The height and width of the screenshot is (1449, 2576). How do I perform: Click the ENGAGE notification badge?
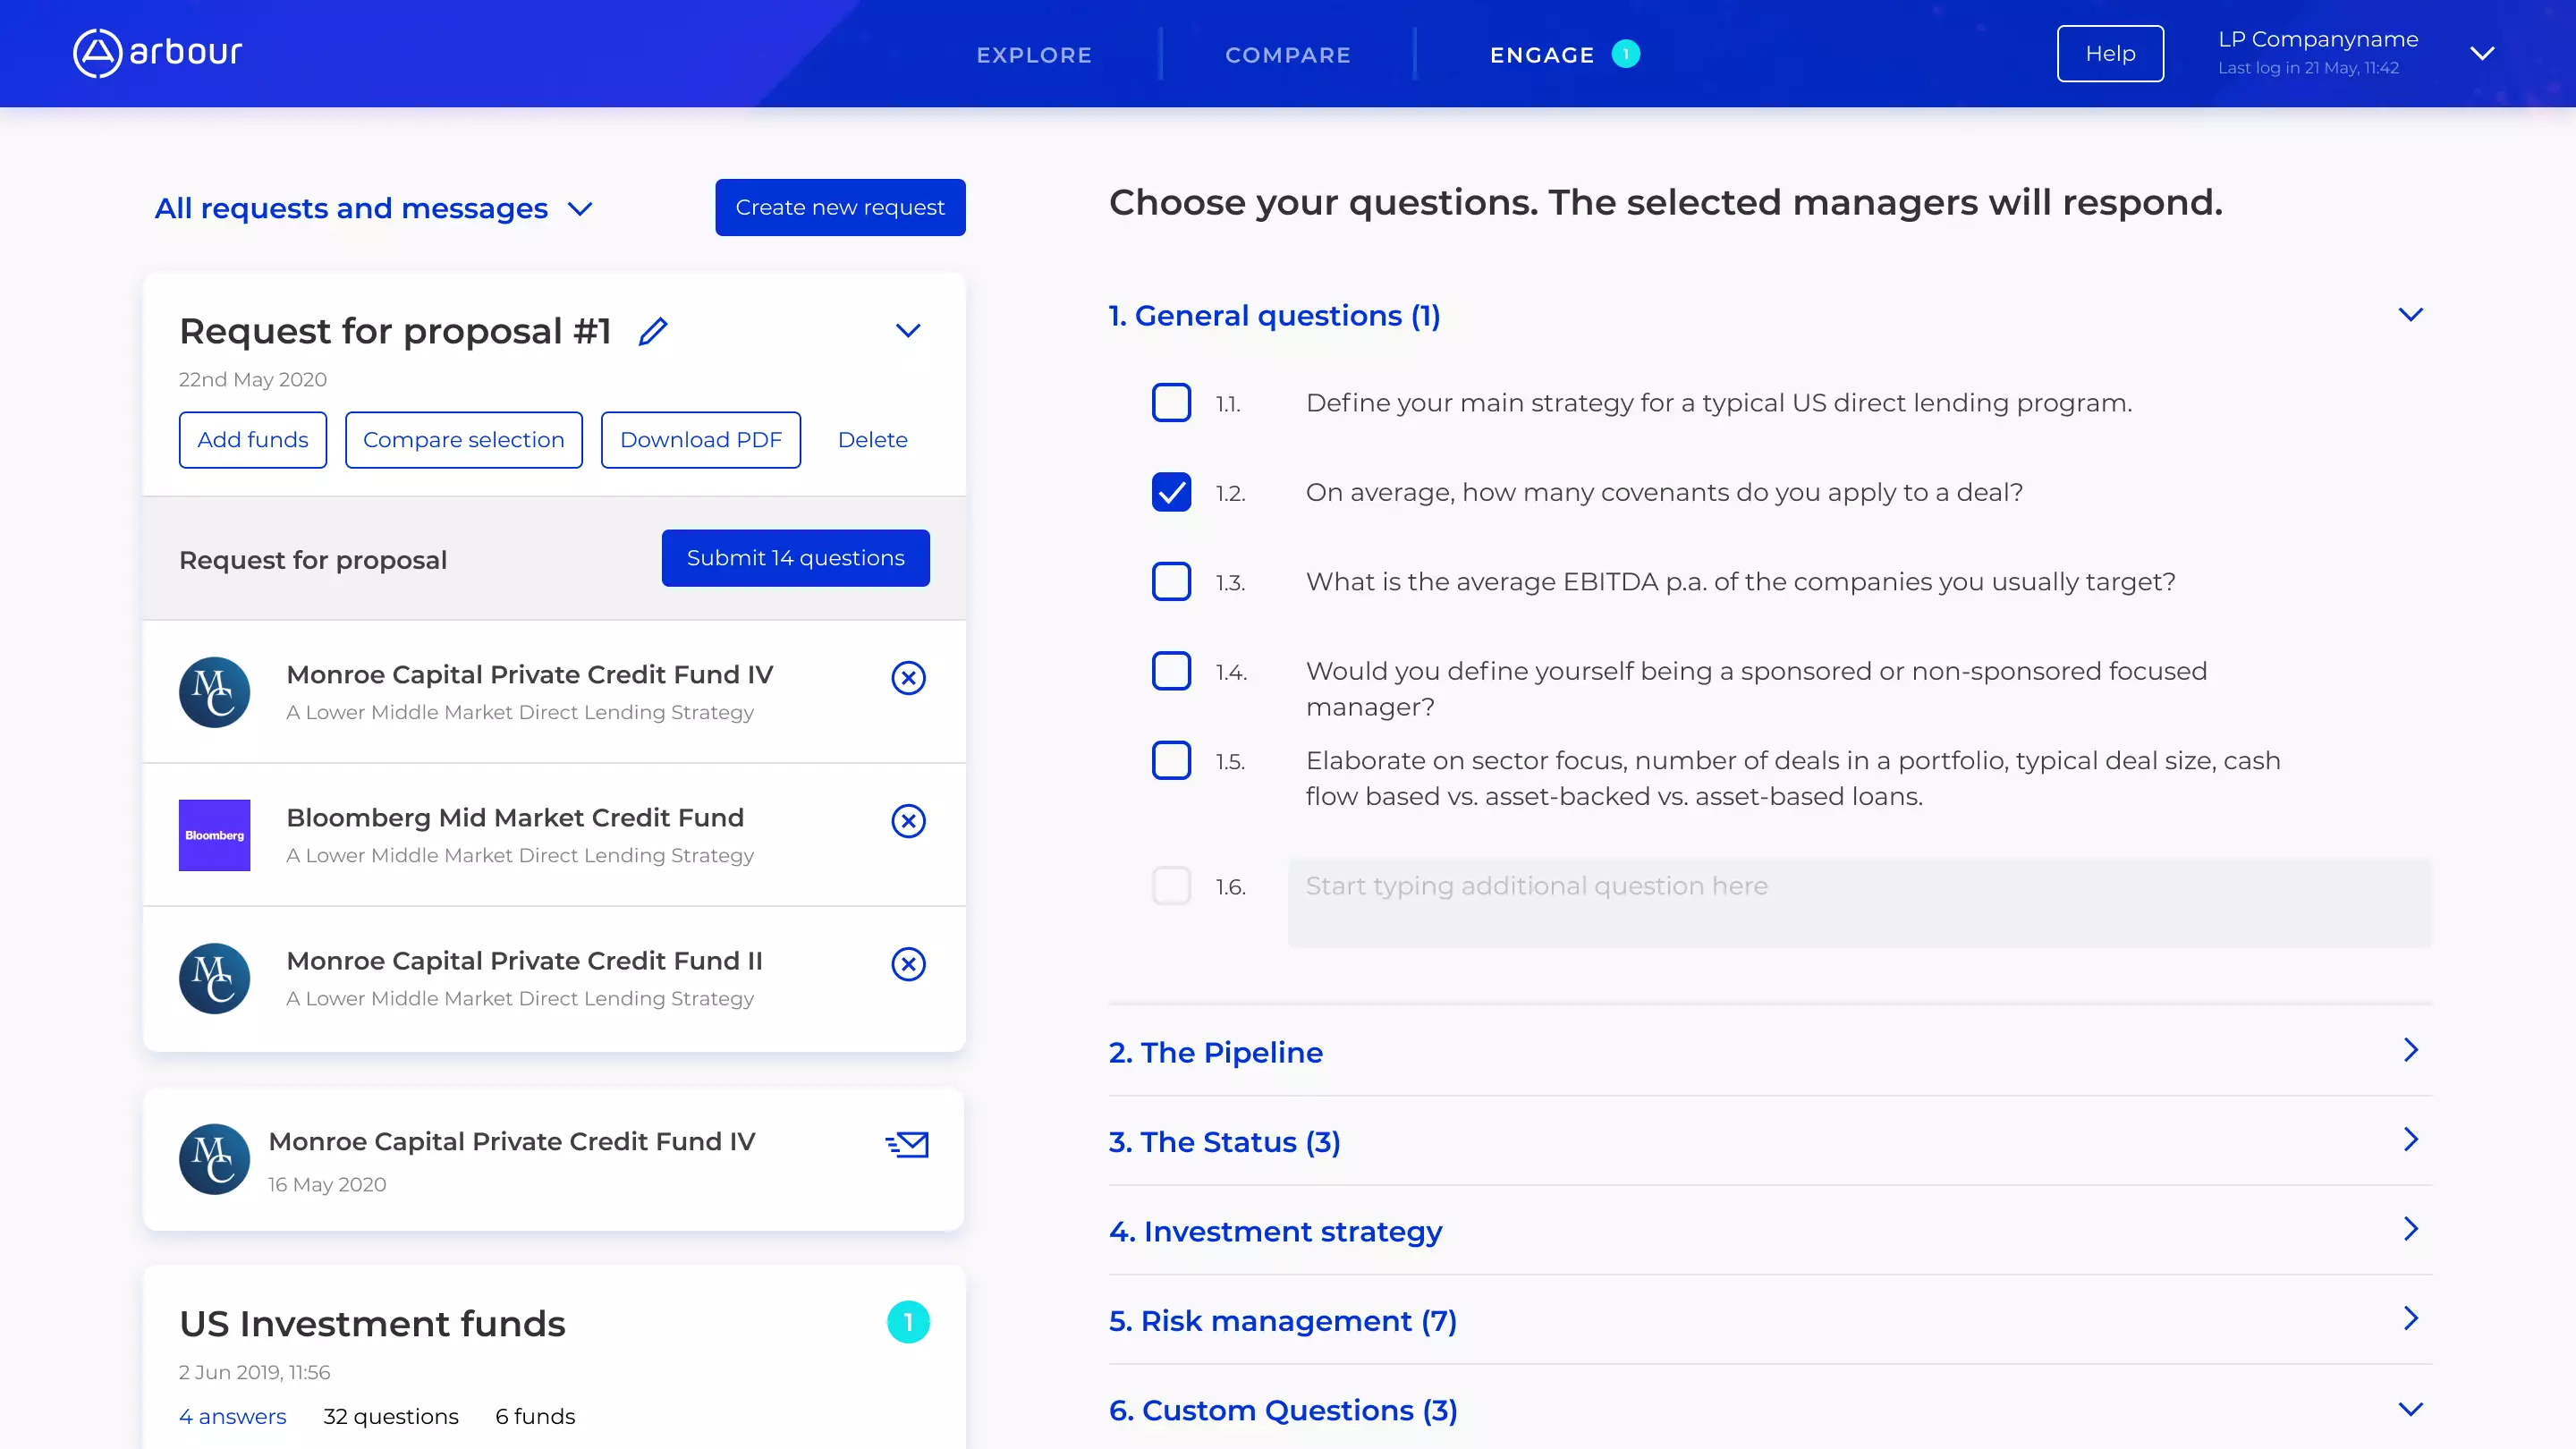coord(1626,53)
